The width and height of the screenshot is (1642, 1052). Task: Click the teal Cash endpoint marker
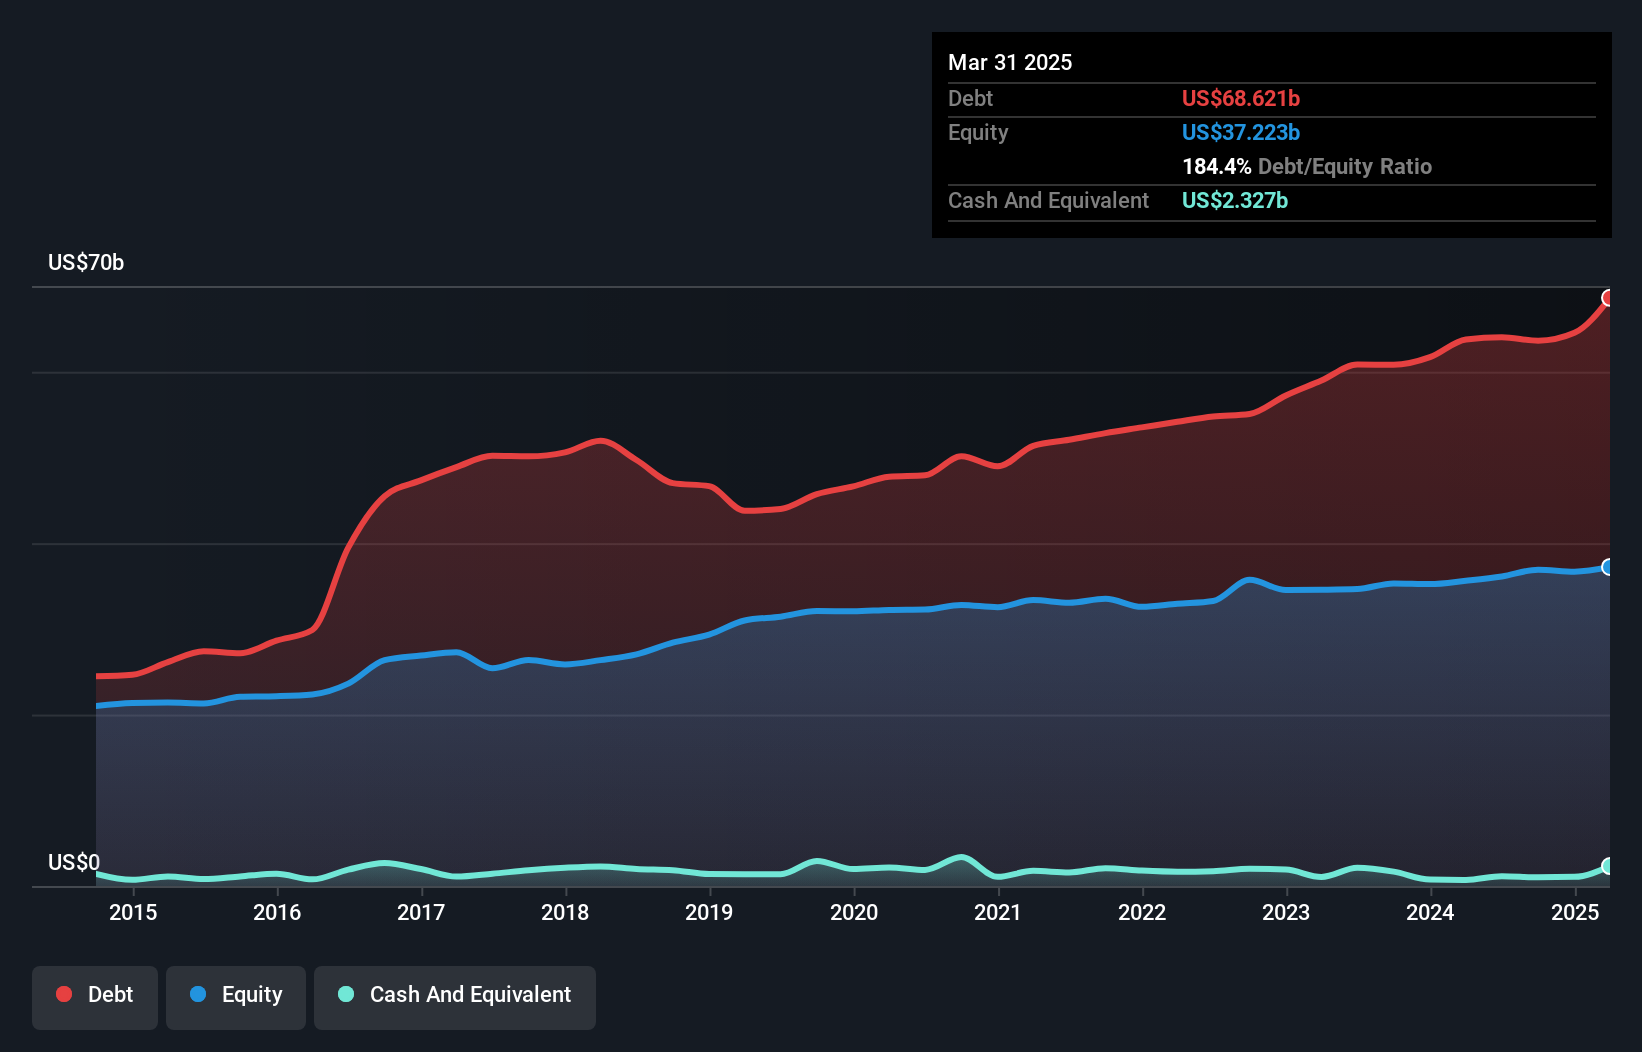pyautogui.click(x=1608, y=866)
